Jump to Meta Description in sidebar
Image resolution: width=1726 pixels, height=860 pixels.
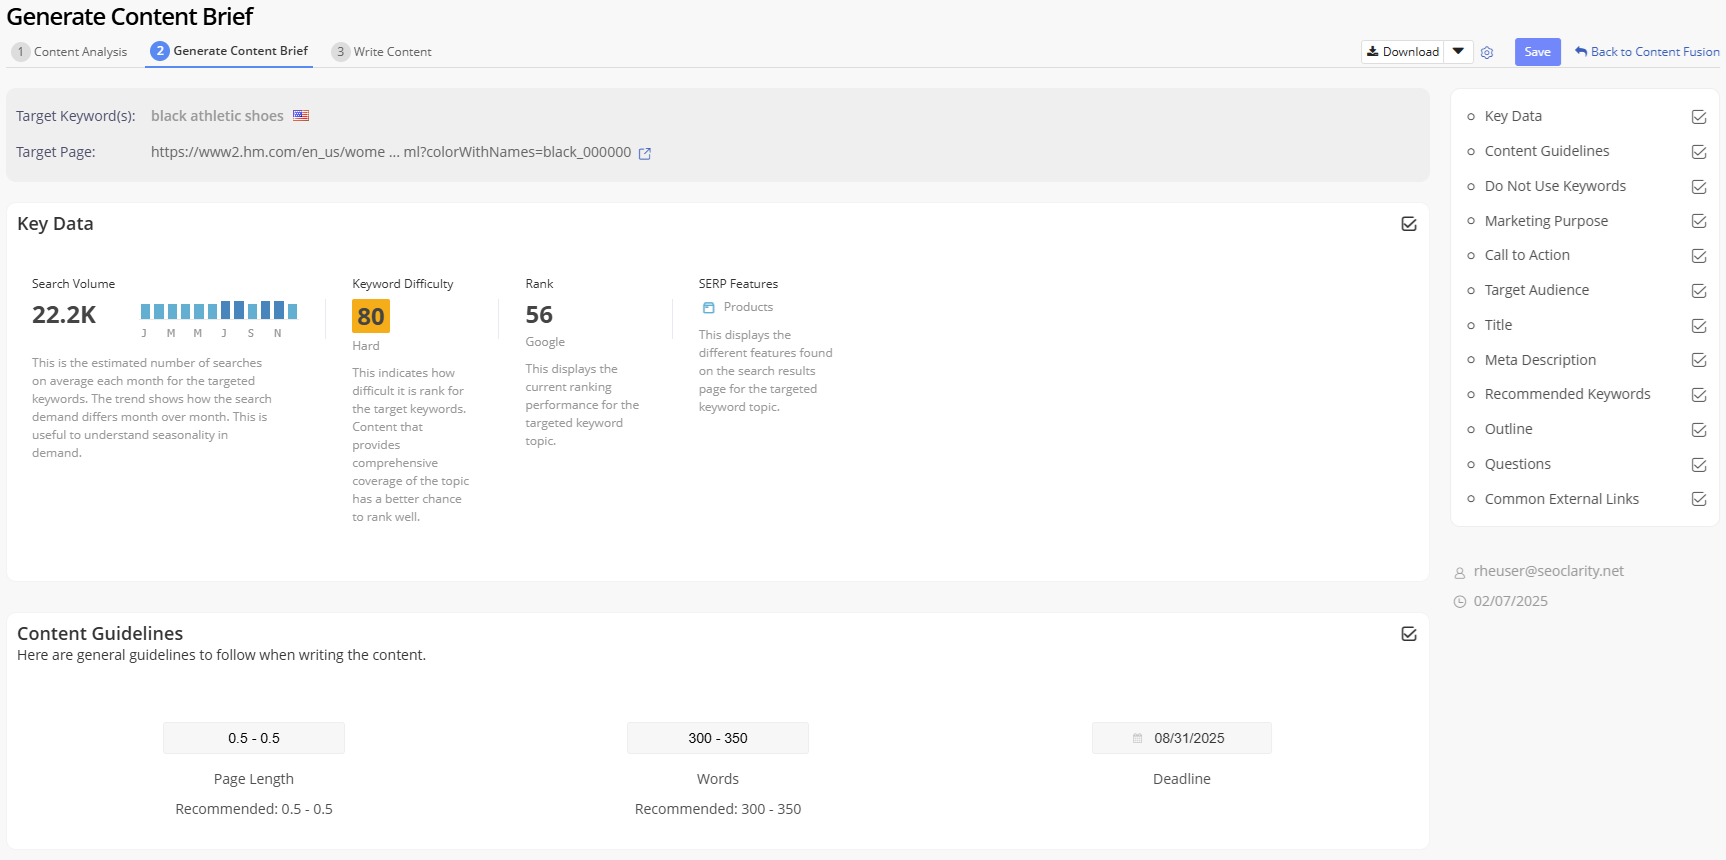coord(1540,360)
